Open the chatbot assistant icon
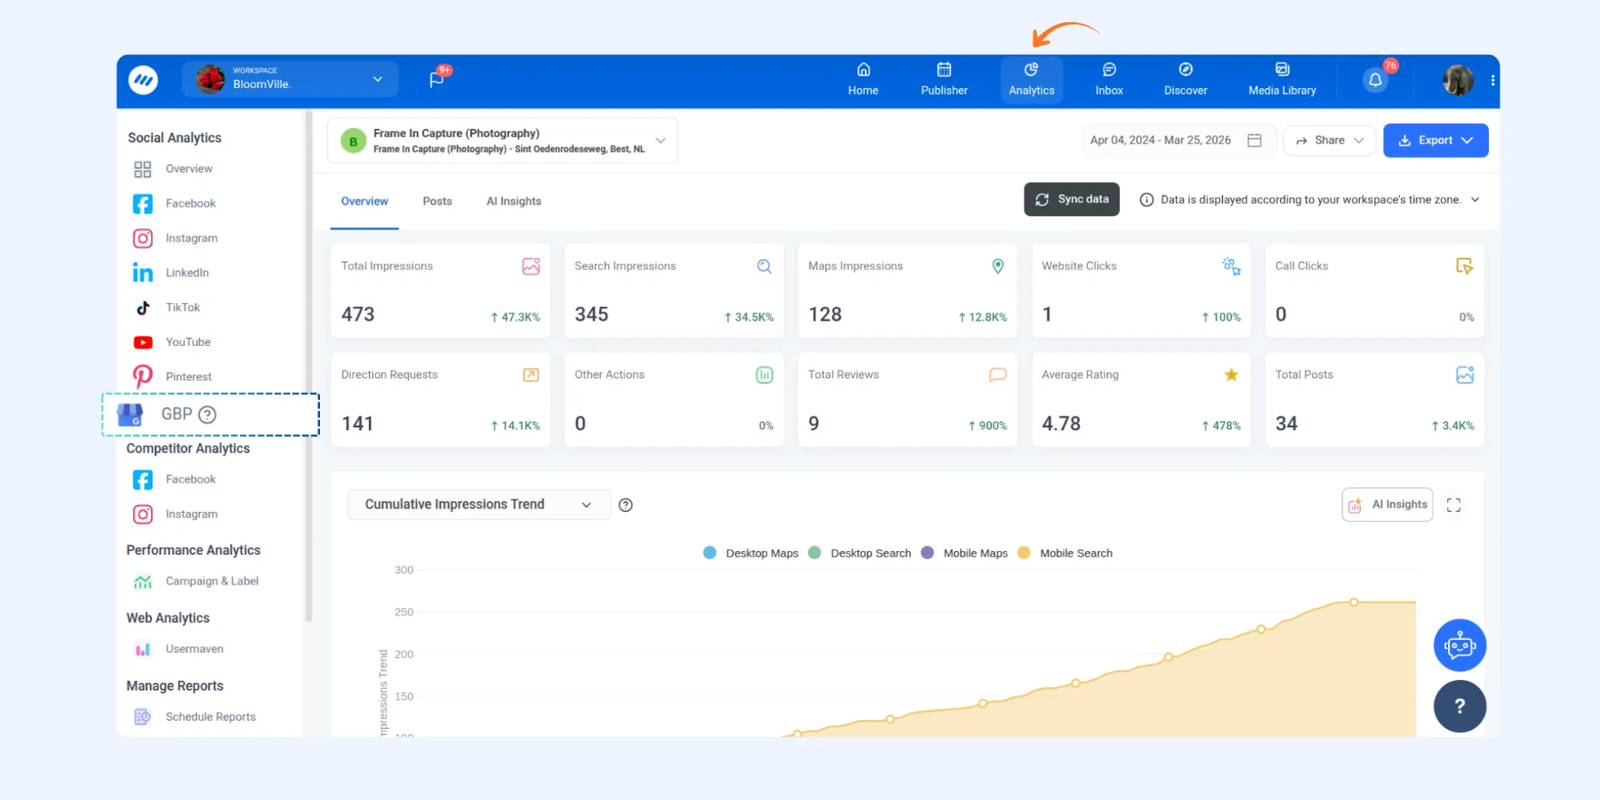The height and width of the screenshot is (800, 1600). pos(1459,646)
